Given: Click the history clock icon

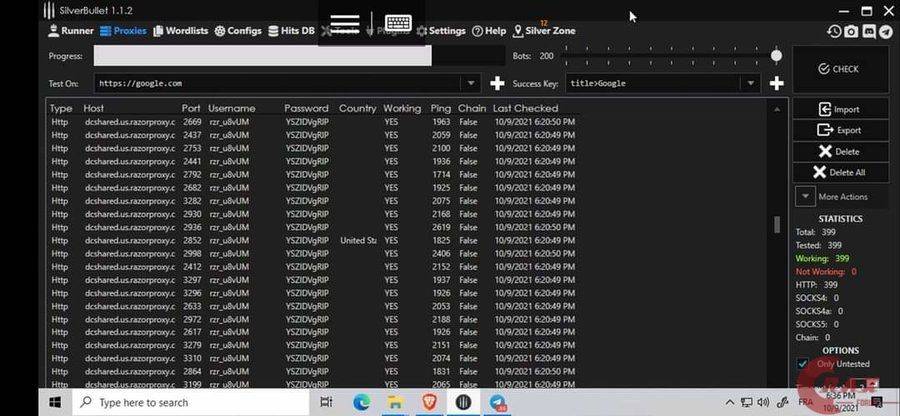Looking at the screenshot, I should [x=834, y=32].
